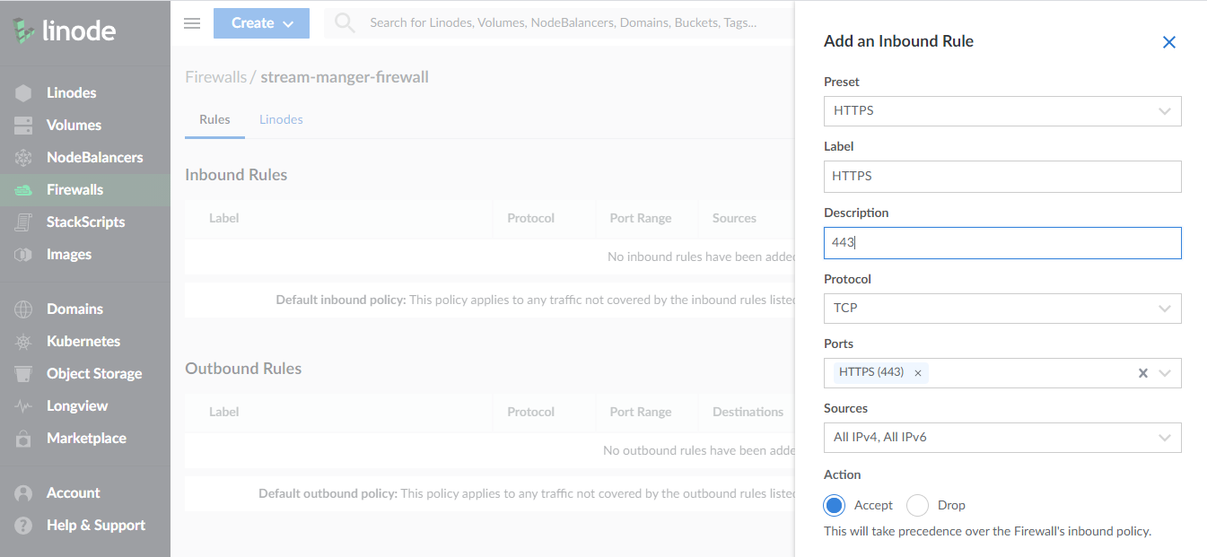The height and width of the screenshot is (557, 1207).
Task: Open StackScripts in the sidebar
Action: (85, 222)
